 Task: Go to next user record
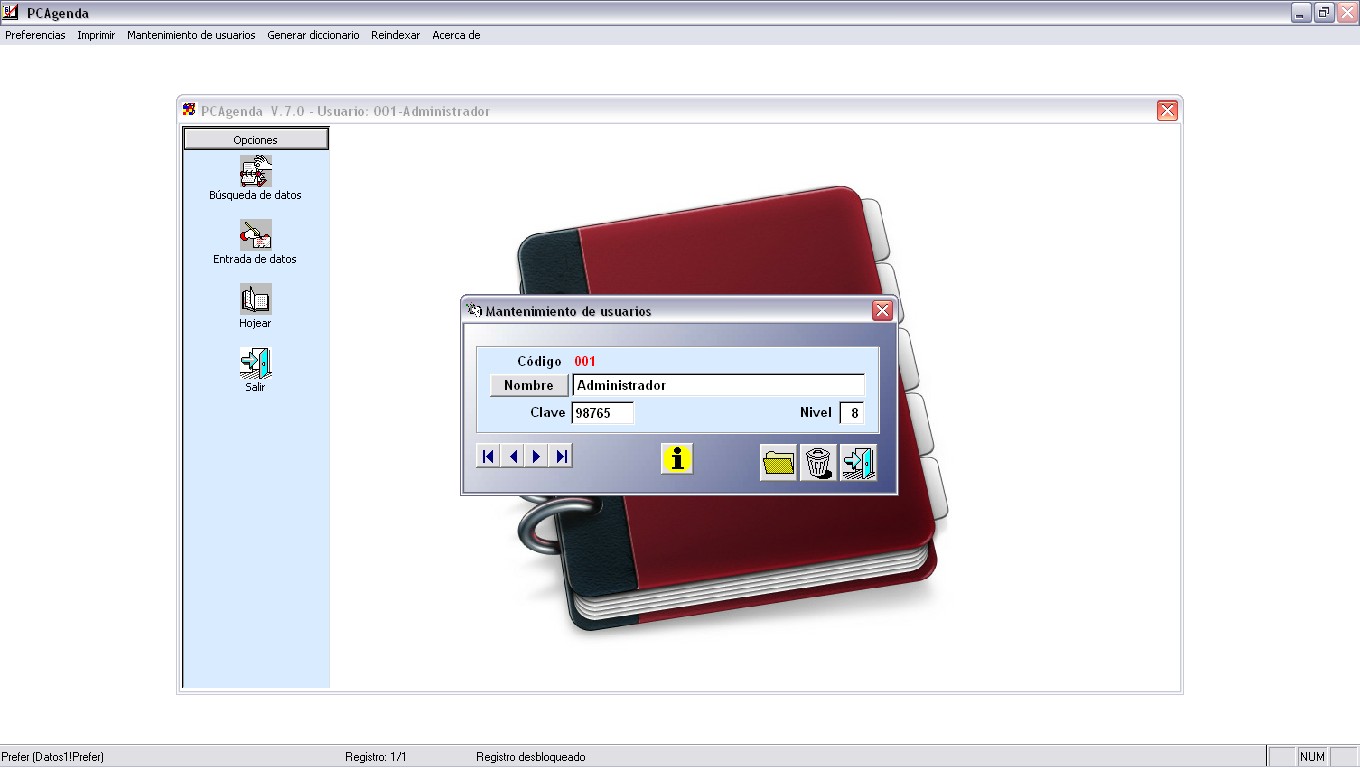(537, 456)
